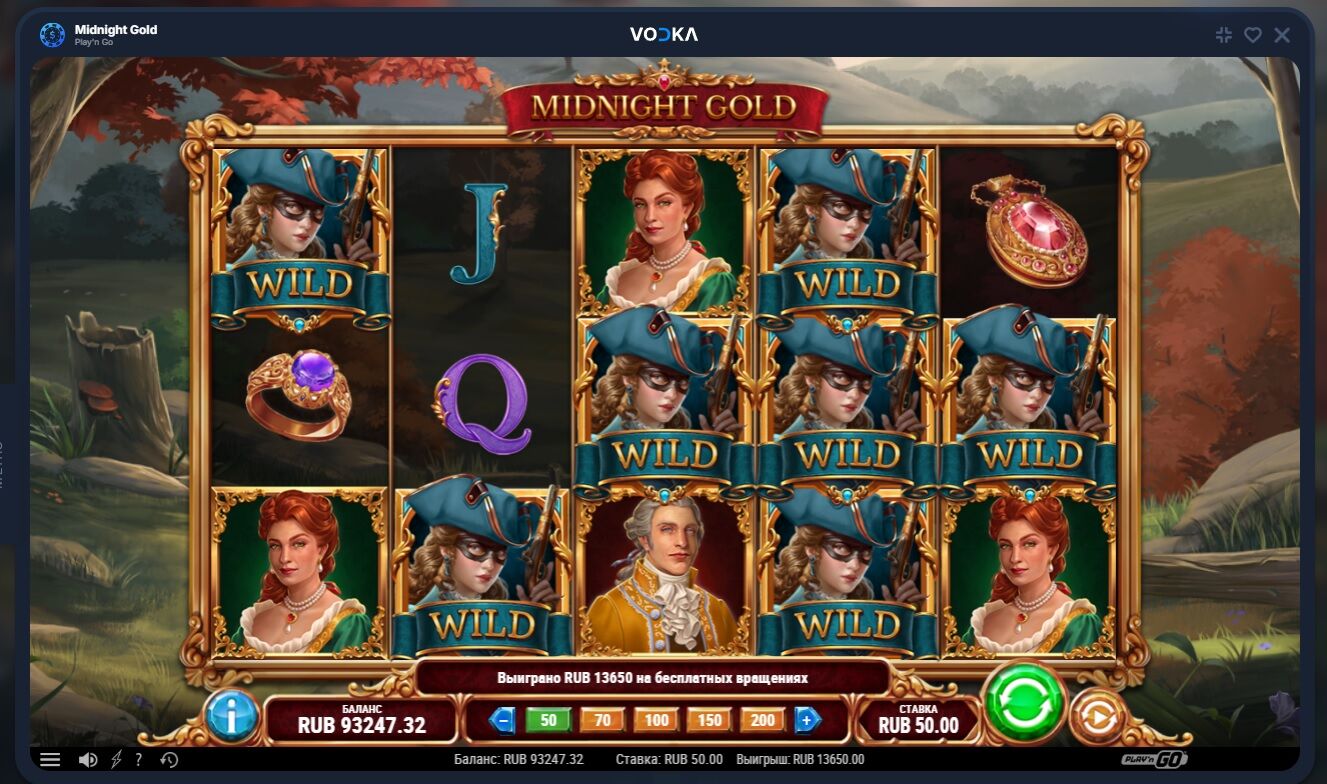Choose the 150 bet value
1327x784 pixels.
(709, 719)
